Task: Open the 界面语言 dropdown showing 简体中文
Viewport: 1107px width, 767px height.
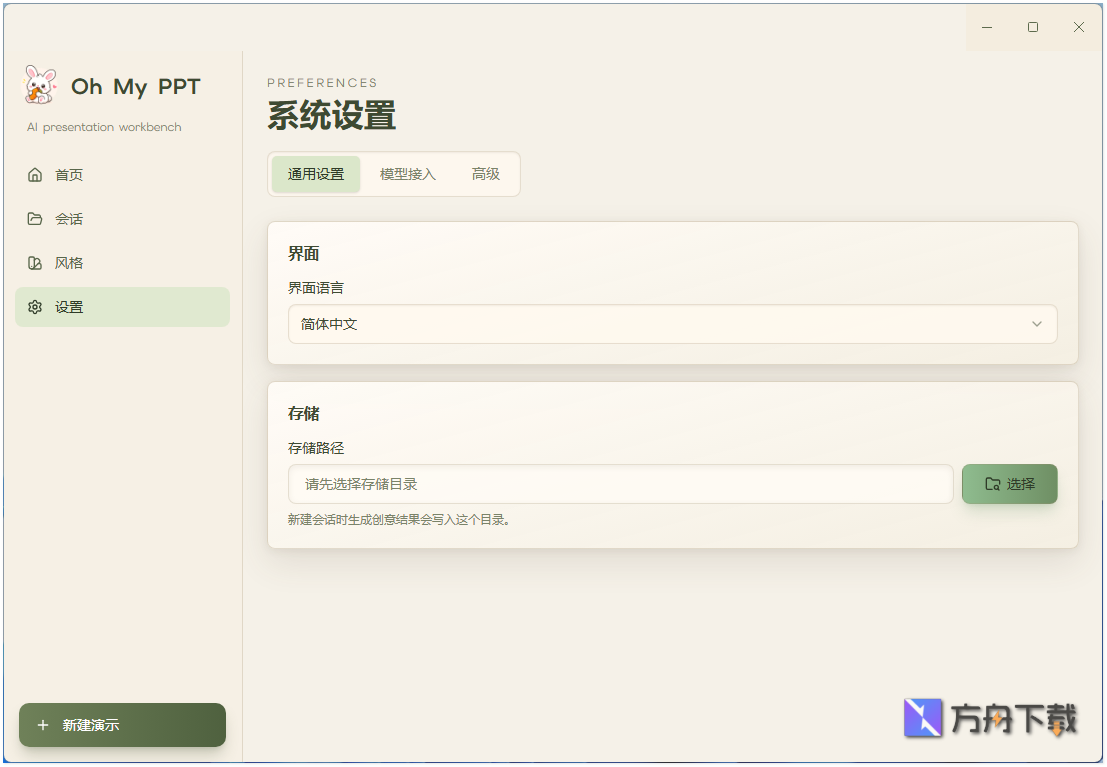Action: tap(672, 324)
